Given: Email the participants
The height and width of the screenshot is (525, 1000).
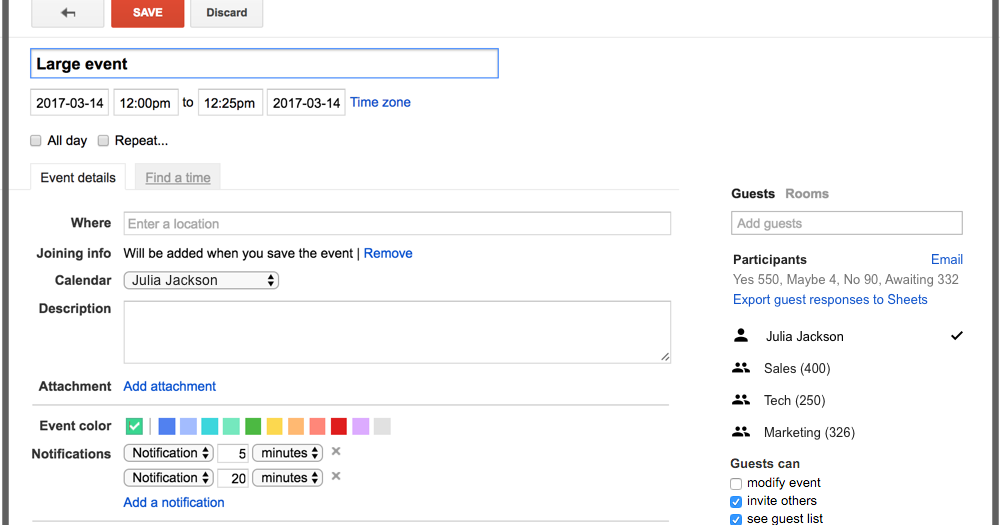Looking at the screenshot, I should point(946,259).
